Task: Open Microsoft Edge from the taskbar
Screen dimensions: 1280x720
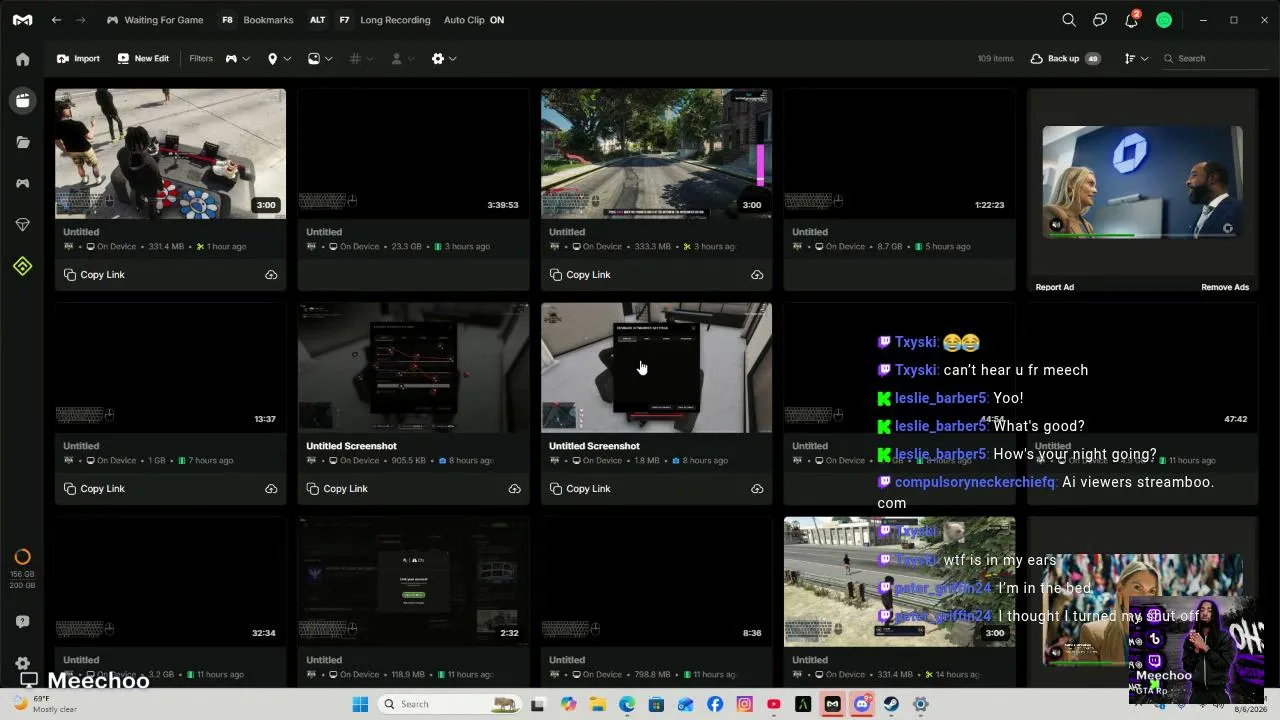Action: [x=627, y=704]
